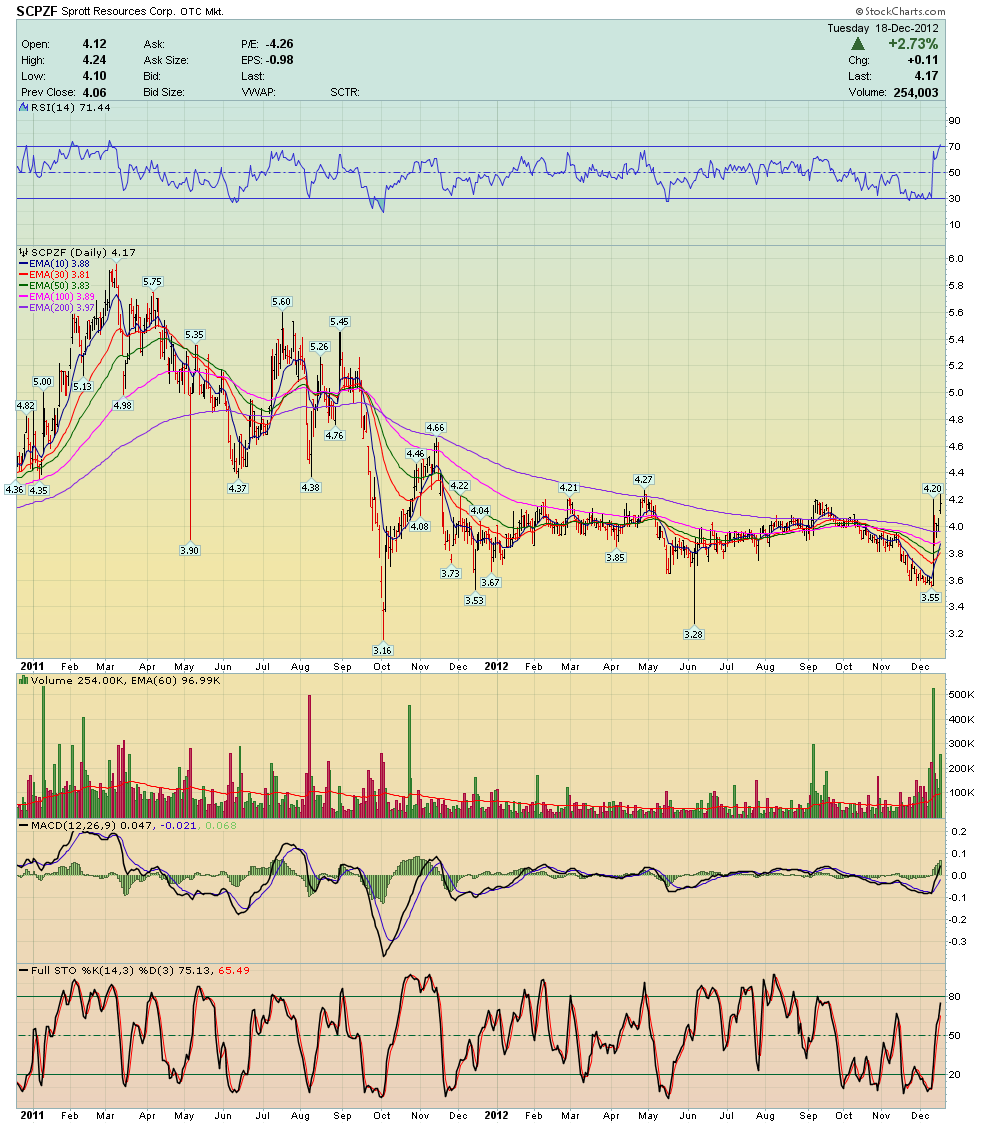Click the 3.28 June low label
990x1124 pixels.
693,634
